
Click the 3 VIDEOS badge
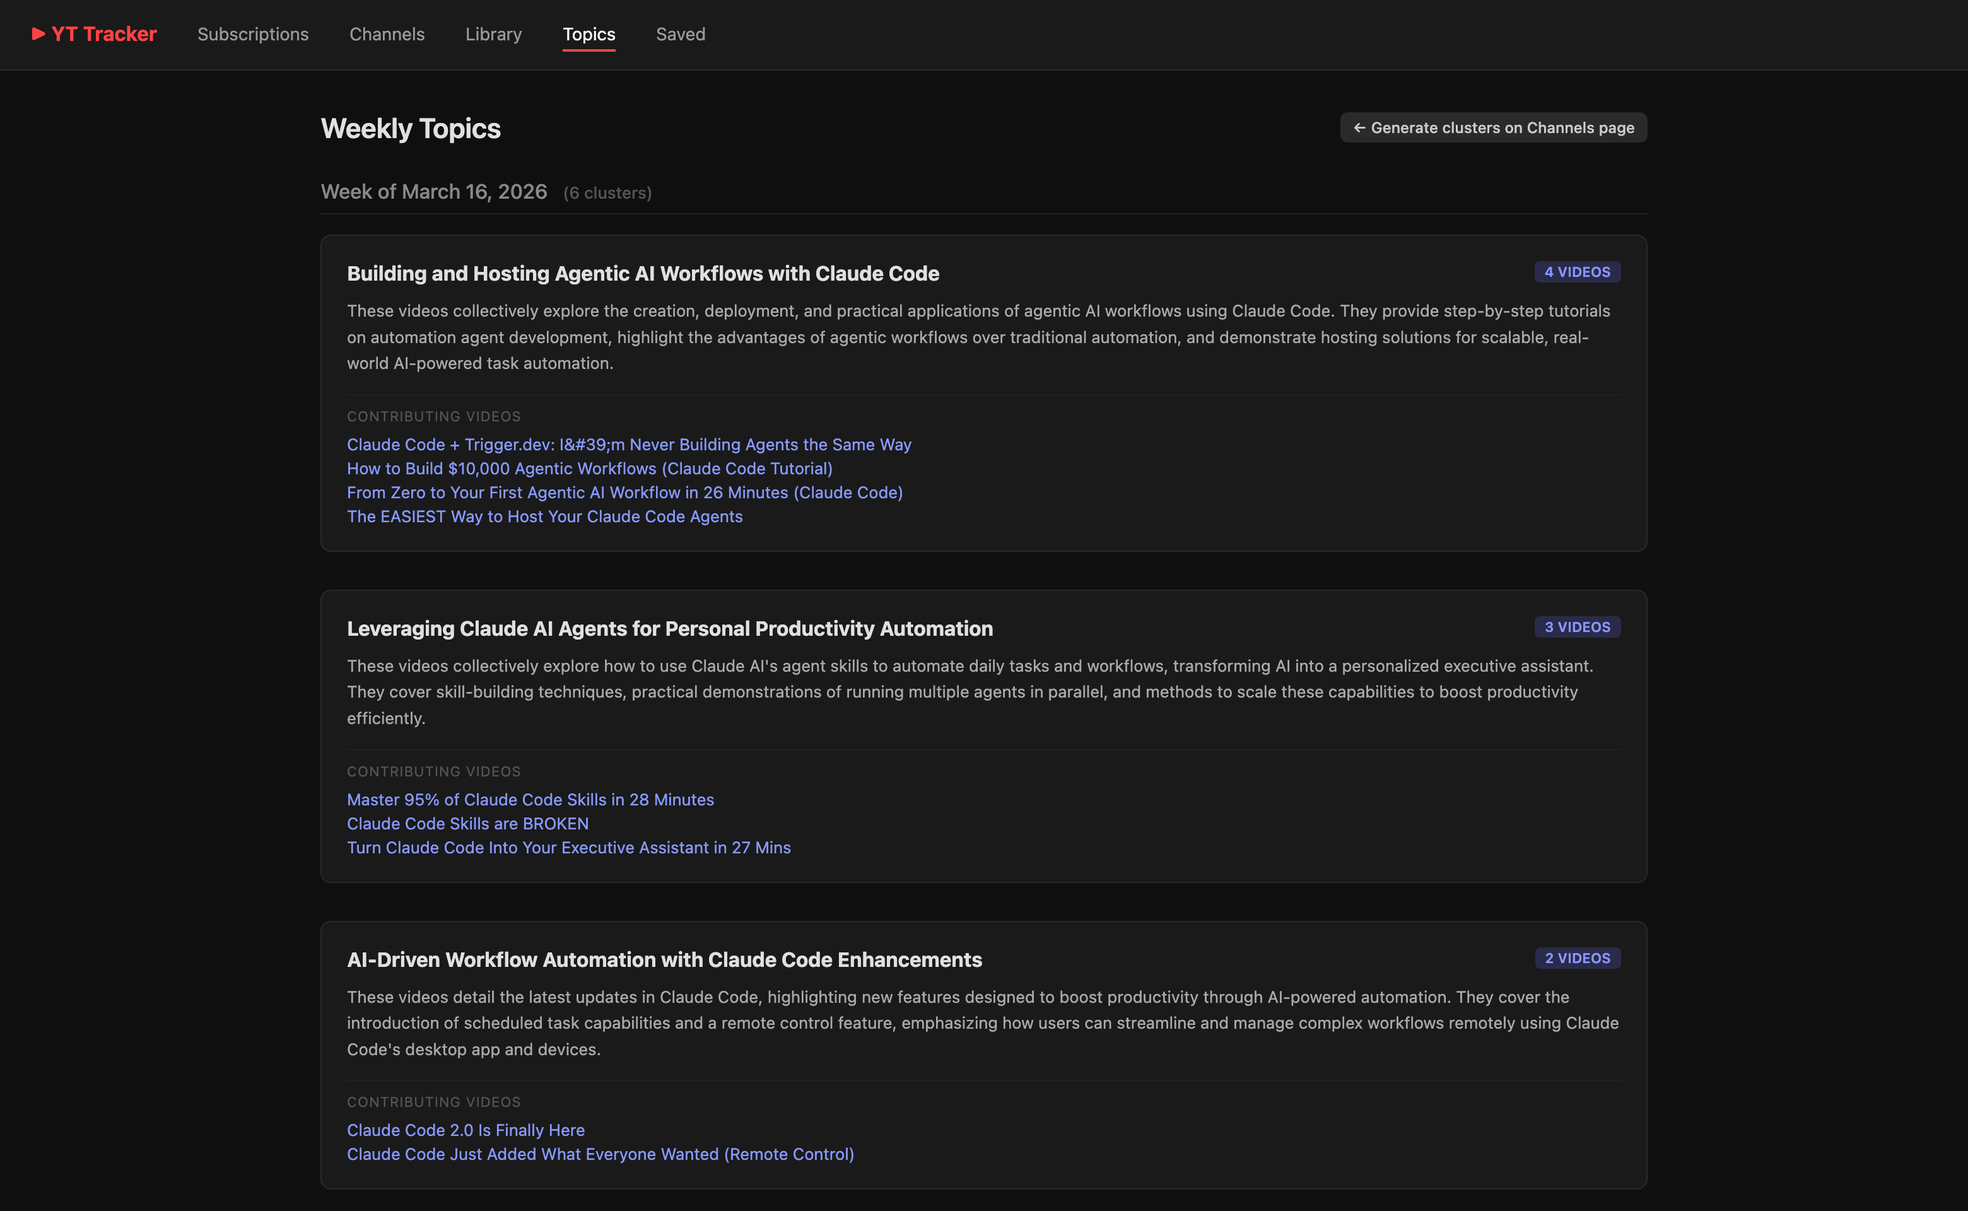pos(1577,627)
